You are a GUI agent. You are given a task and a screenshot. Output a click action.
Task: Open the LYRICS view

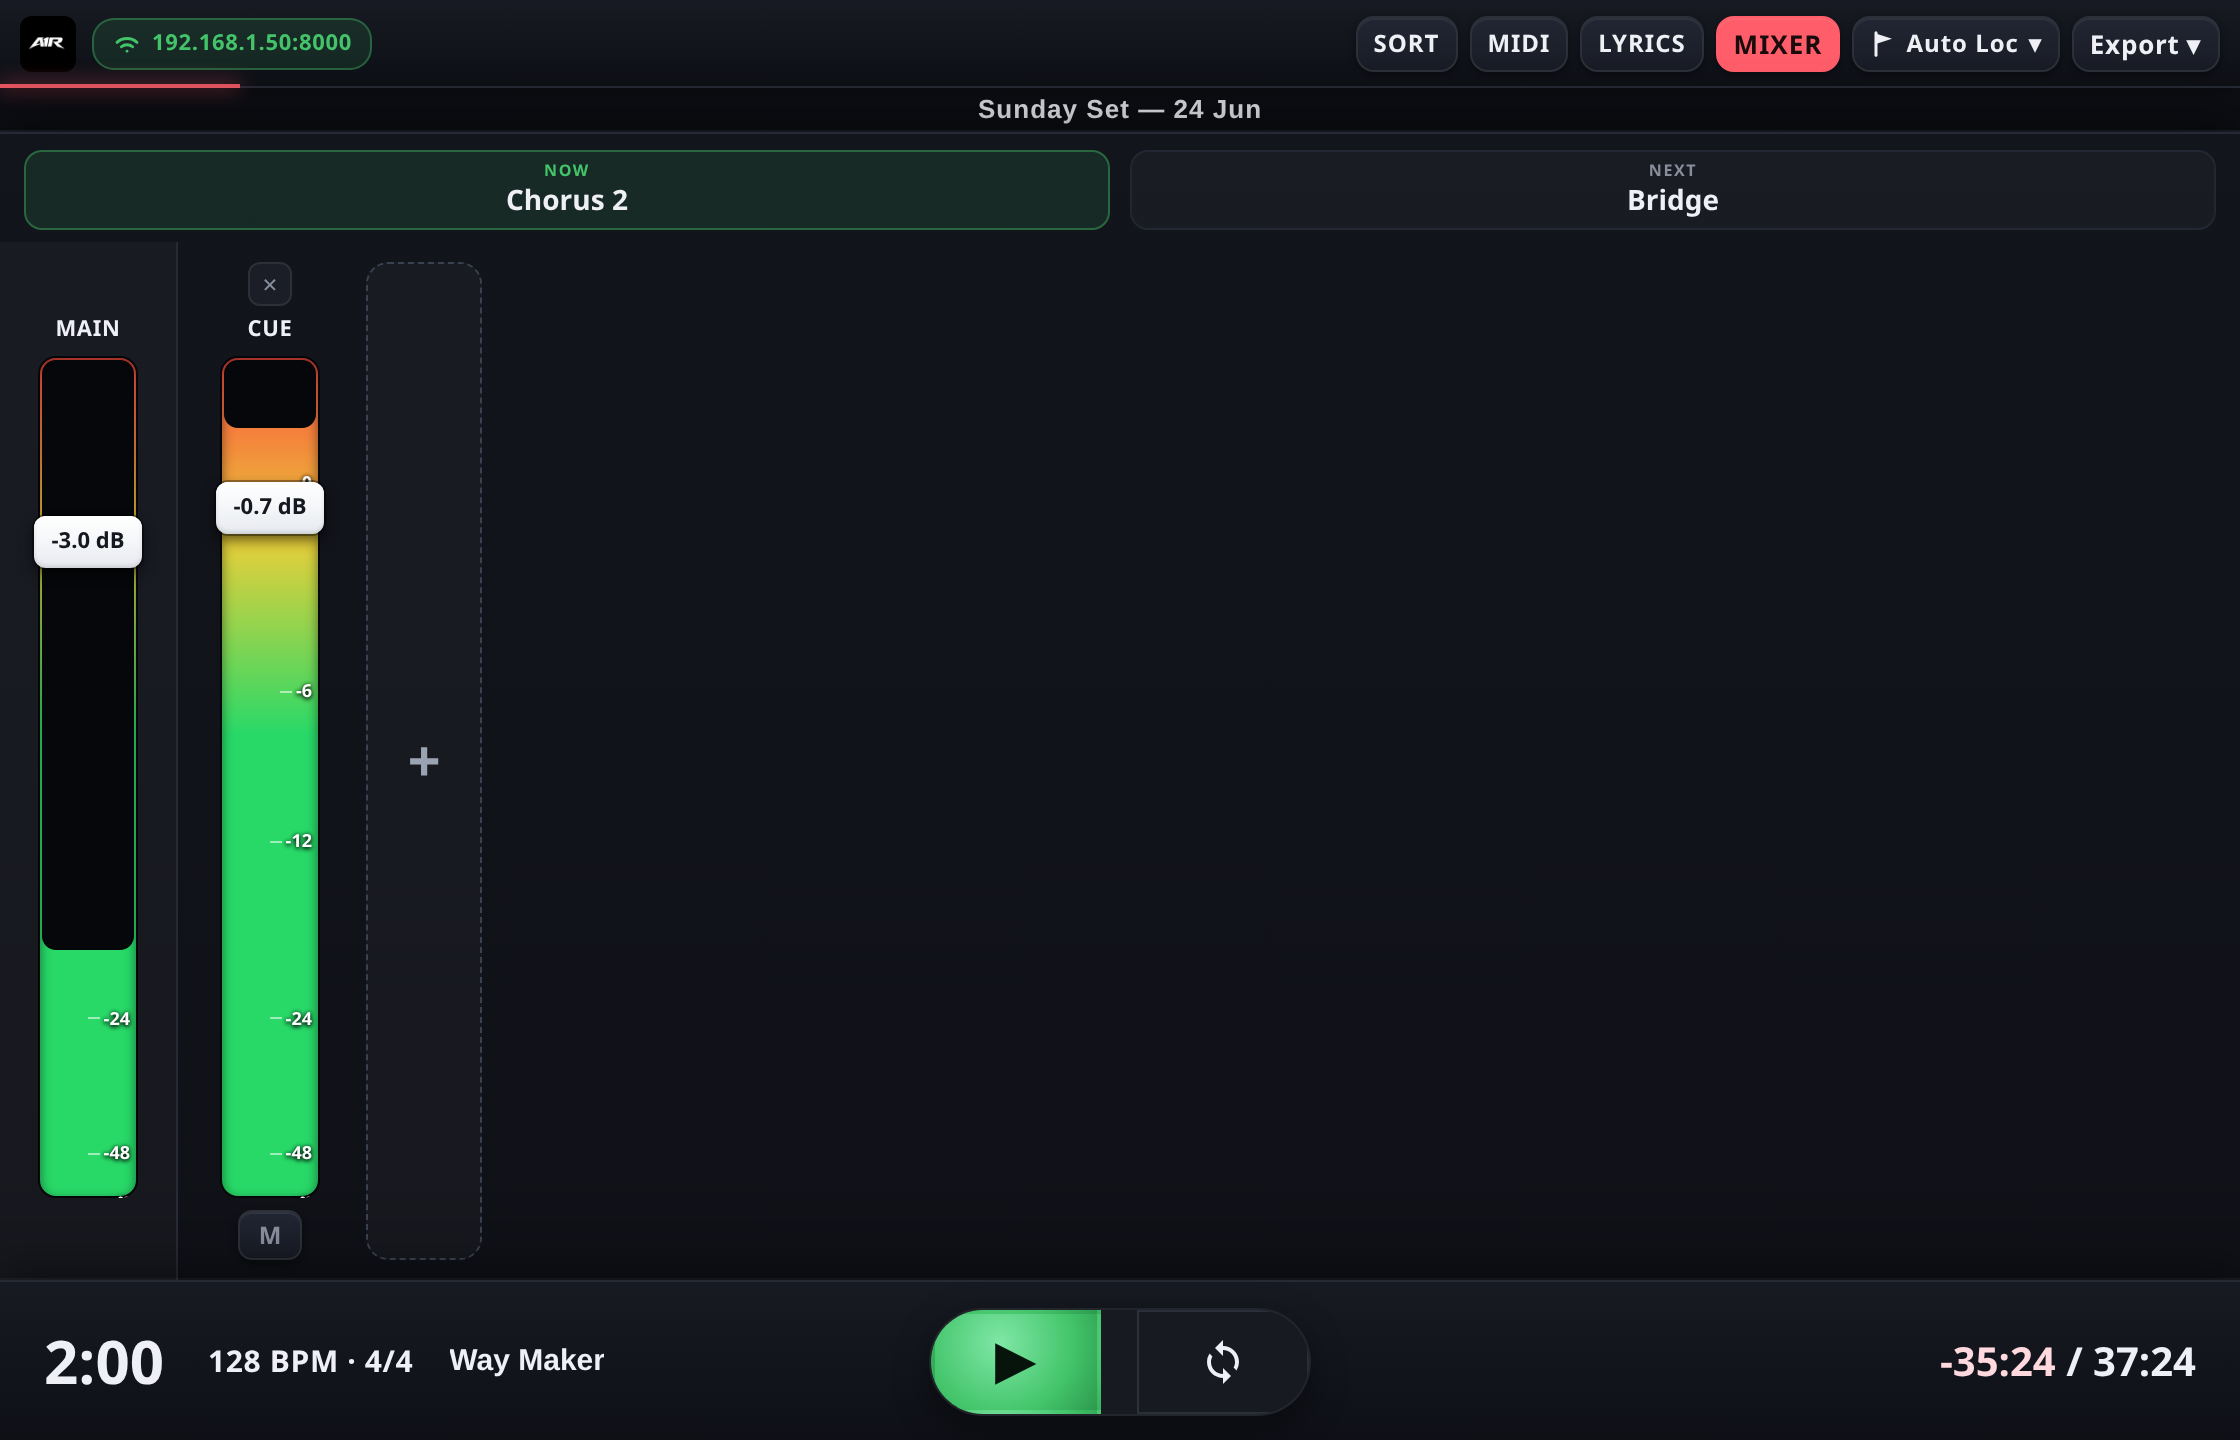click(x=1641, y=44)
